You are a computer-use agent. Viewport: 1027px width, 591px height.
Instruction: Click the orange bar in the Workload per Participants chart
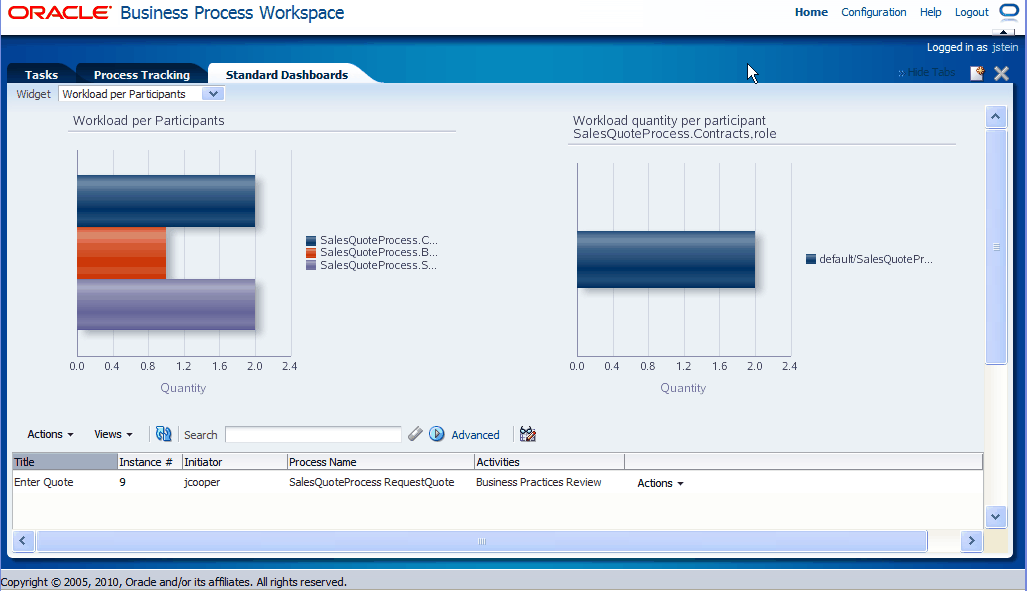click(121, 253)
